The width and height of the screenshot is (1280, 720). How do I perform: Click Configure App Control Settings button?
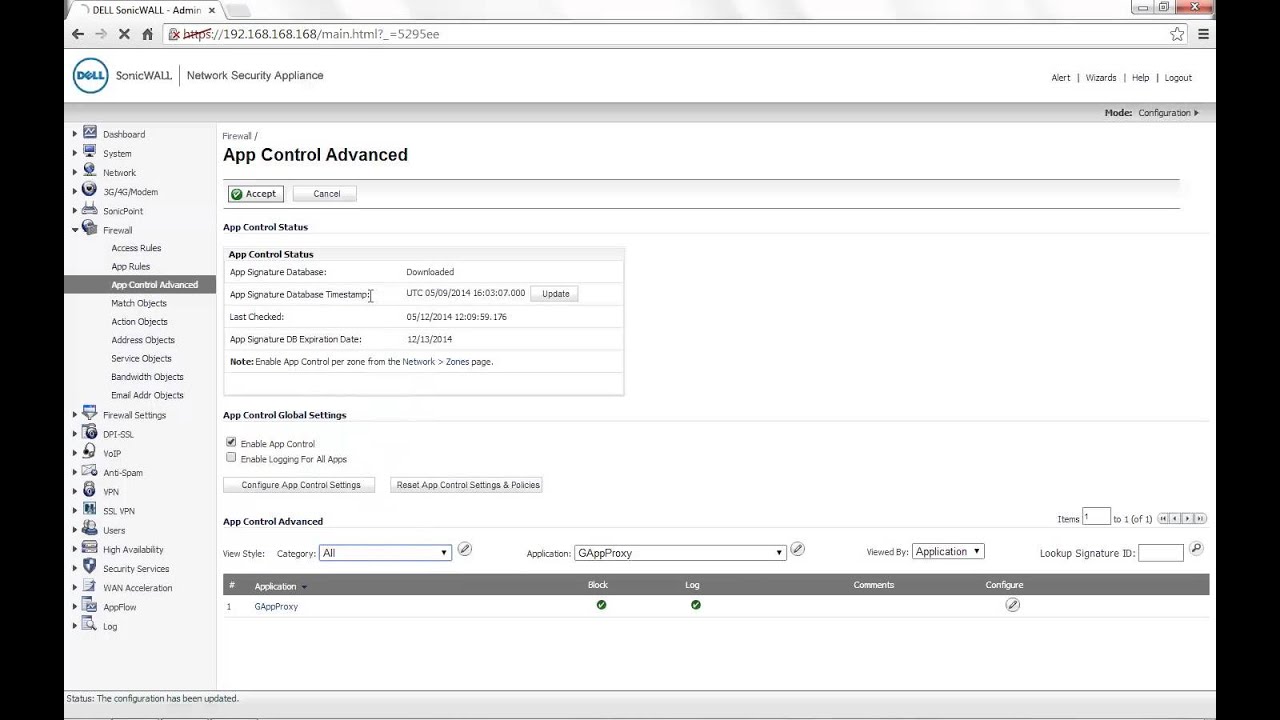(300, 485)
